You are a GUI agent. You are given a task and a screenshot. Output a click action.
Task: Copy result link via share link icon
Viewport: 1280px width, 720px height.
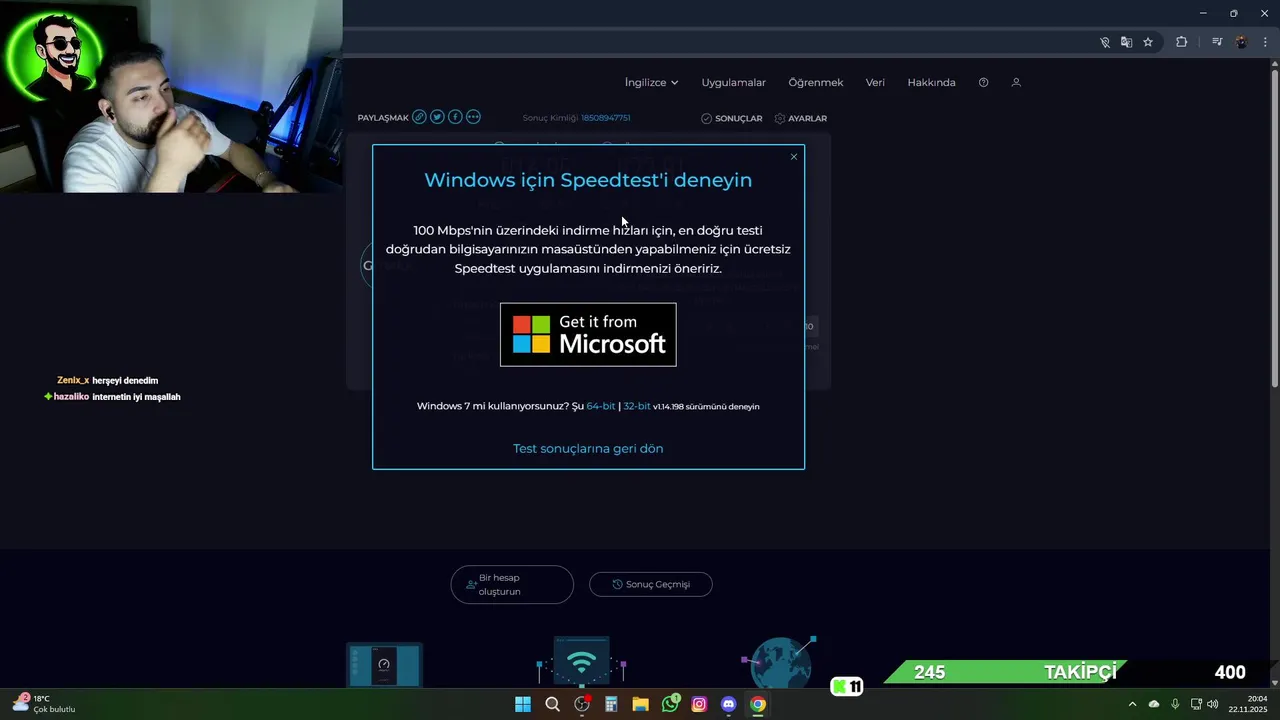tap(419, 117)
